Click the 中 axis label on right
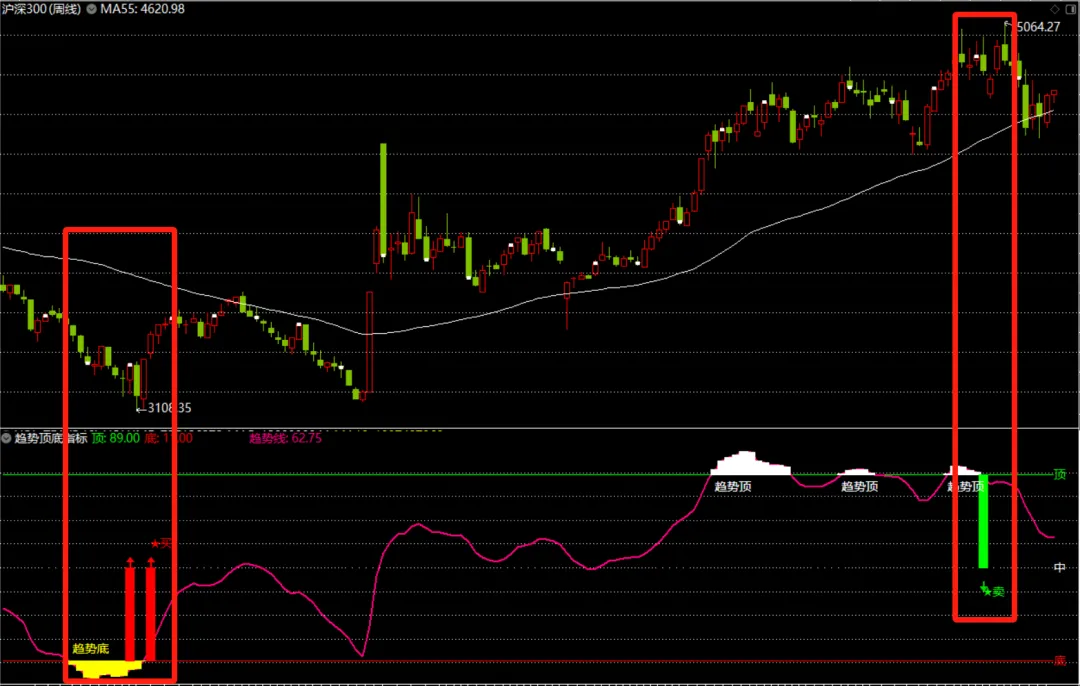1080x686 pixels. pos(1059,567)
